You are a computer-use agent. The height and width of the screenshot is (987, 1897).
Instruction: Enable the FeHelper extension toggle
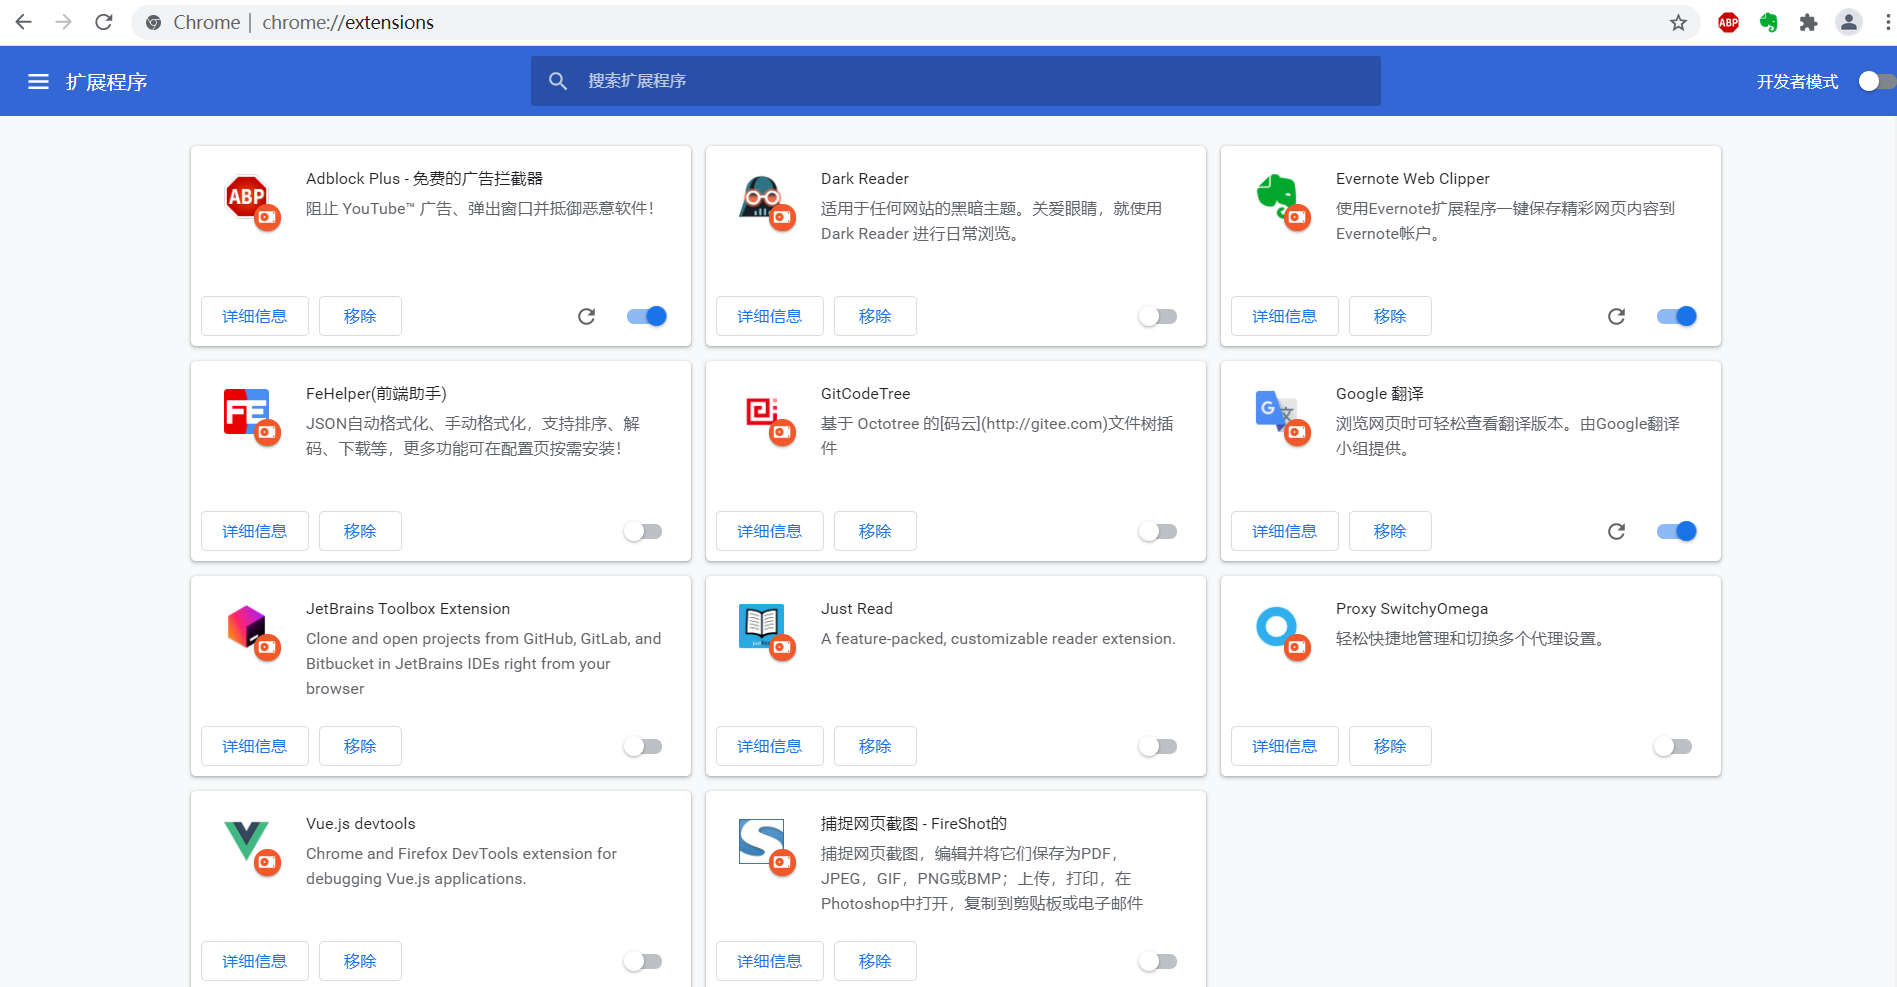643,531
